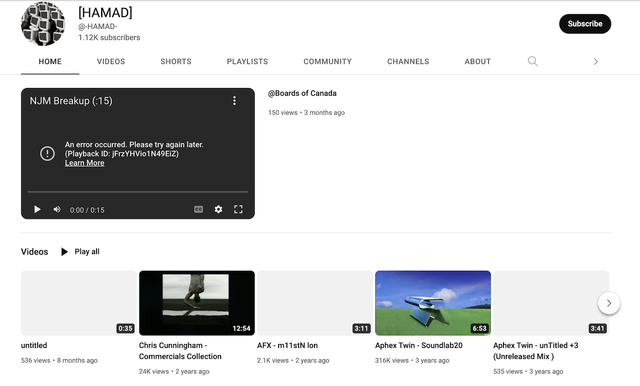Click the Playback ID error message text
The height and width of the screenshot is (386, 640).
point(122,154)
